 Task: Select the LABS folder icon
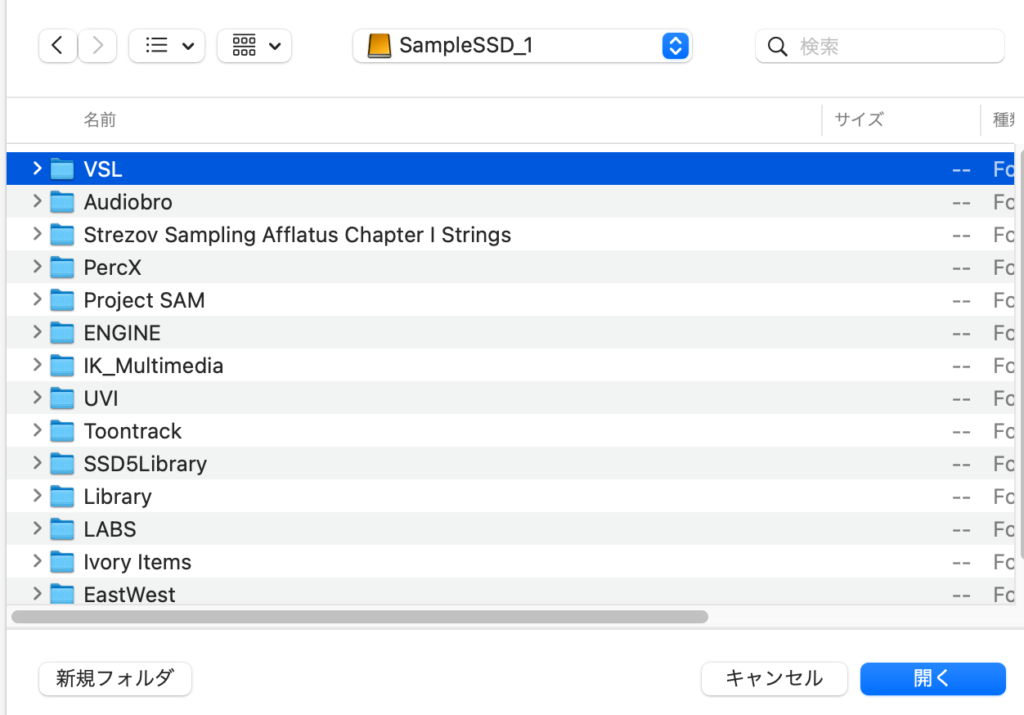(62, 528)
